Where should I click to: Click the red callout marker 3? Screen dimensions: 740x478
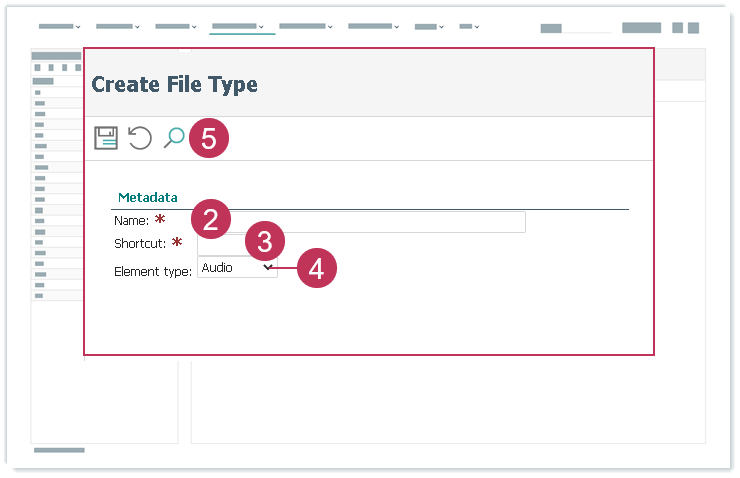(265, 242)
